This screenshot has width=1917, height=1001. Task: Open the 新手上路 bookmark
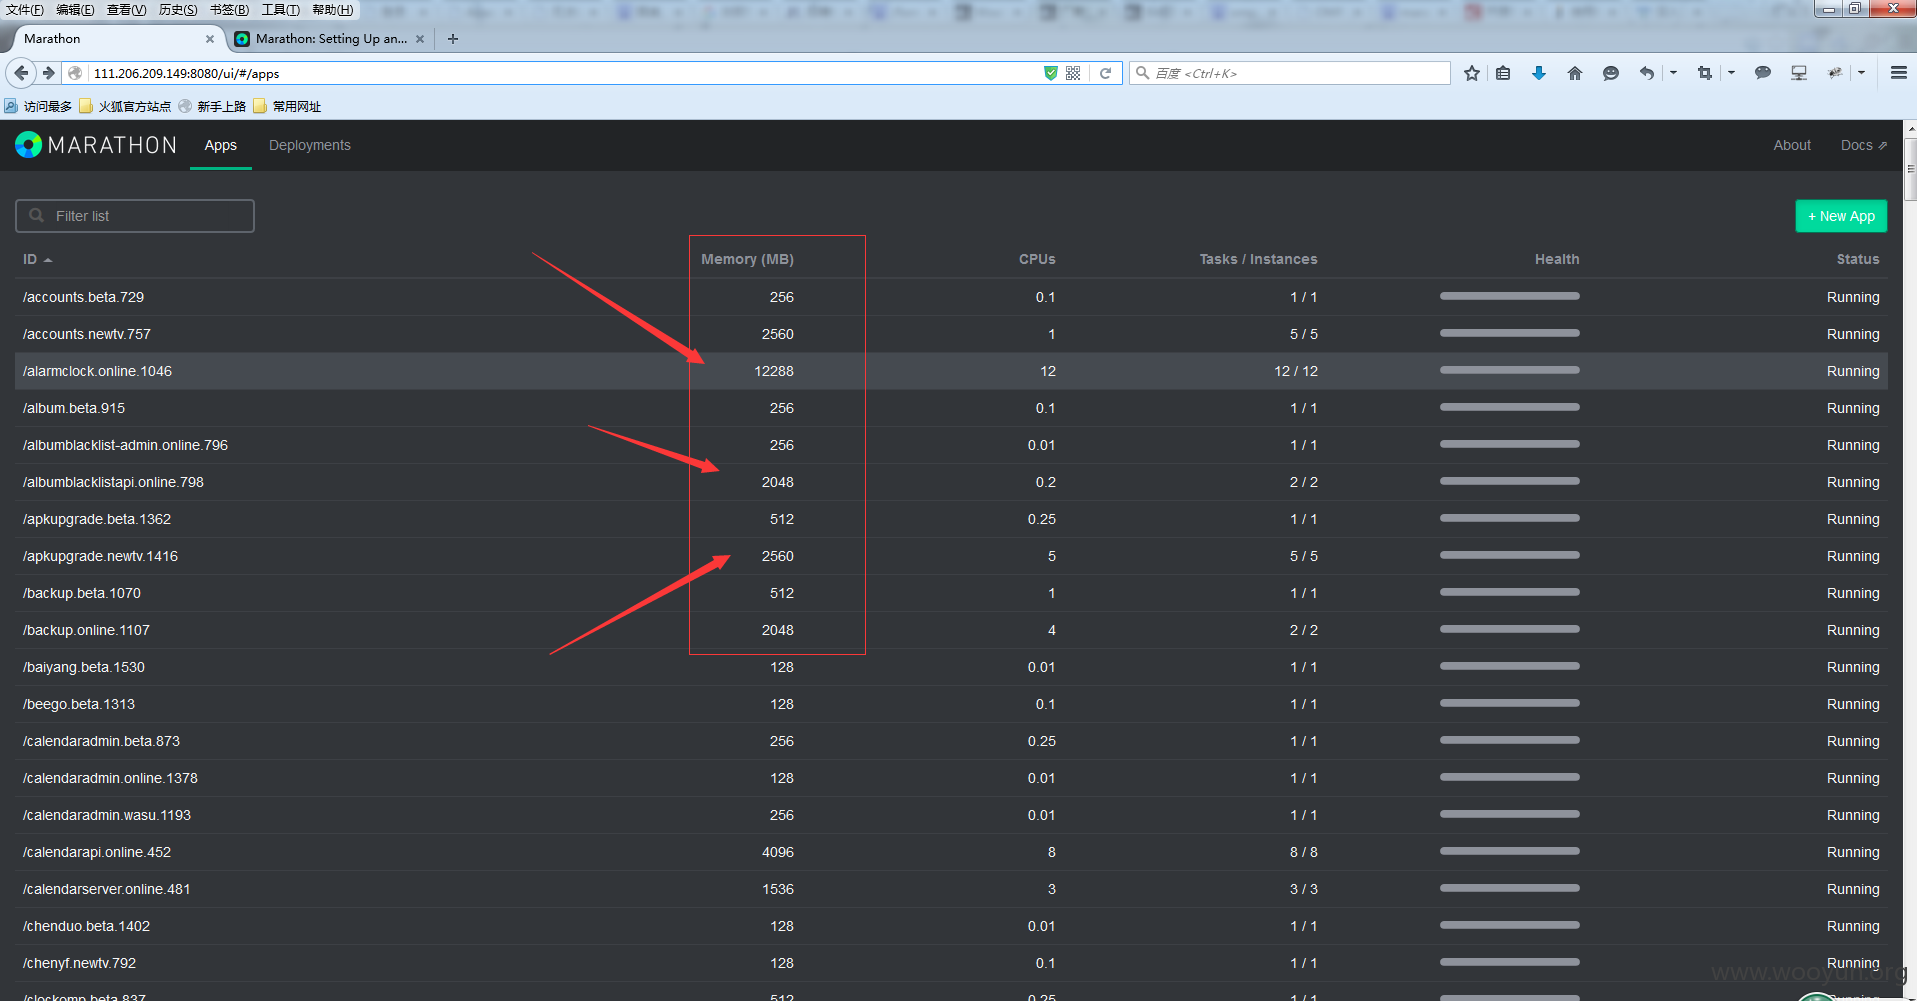(x=212, y=106)
